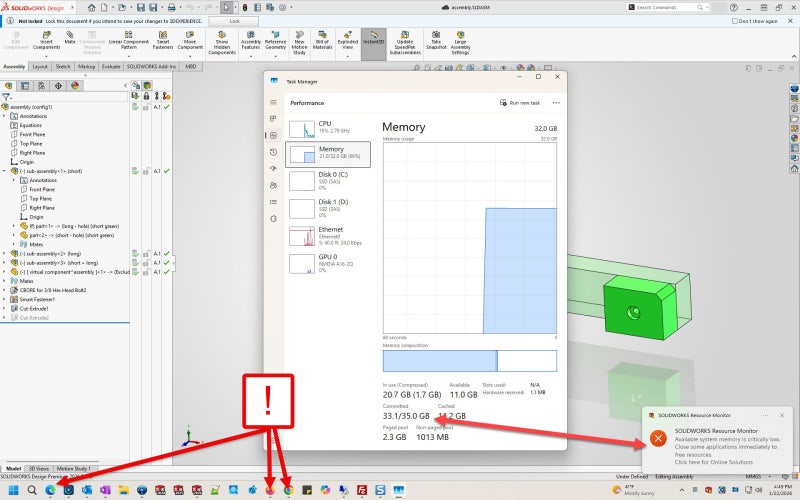Click Smart Fasteners tool
800x500 pixels.
pyautogui.click(x=163, y=40)
